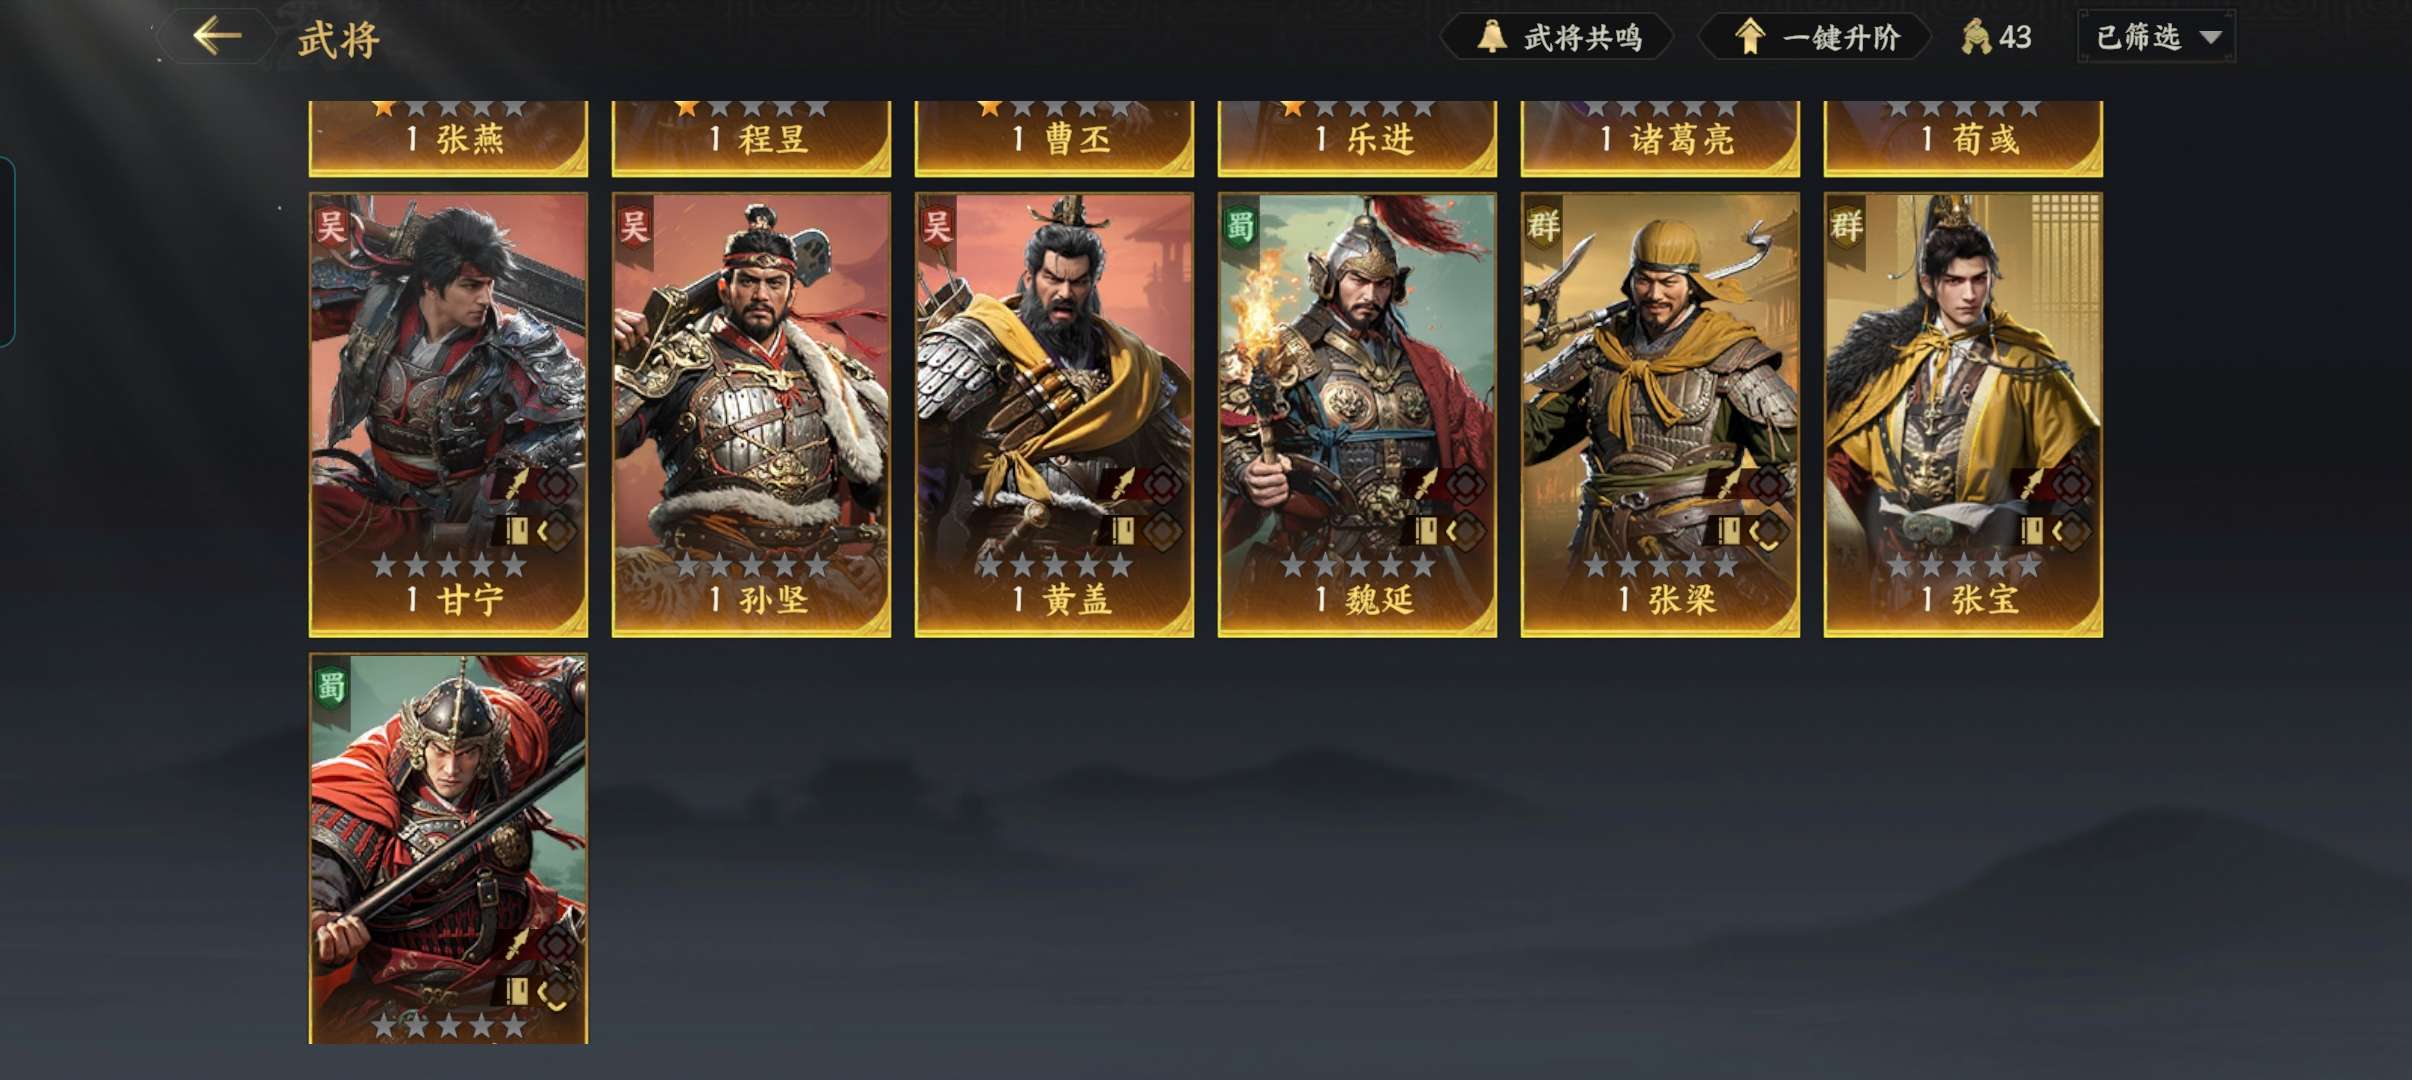Tap the book skill icon on 黄盖's card

click(1121, 529)
